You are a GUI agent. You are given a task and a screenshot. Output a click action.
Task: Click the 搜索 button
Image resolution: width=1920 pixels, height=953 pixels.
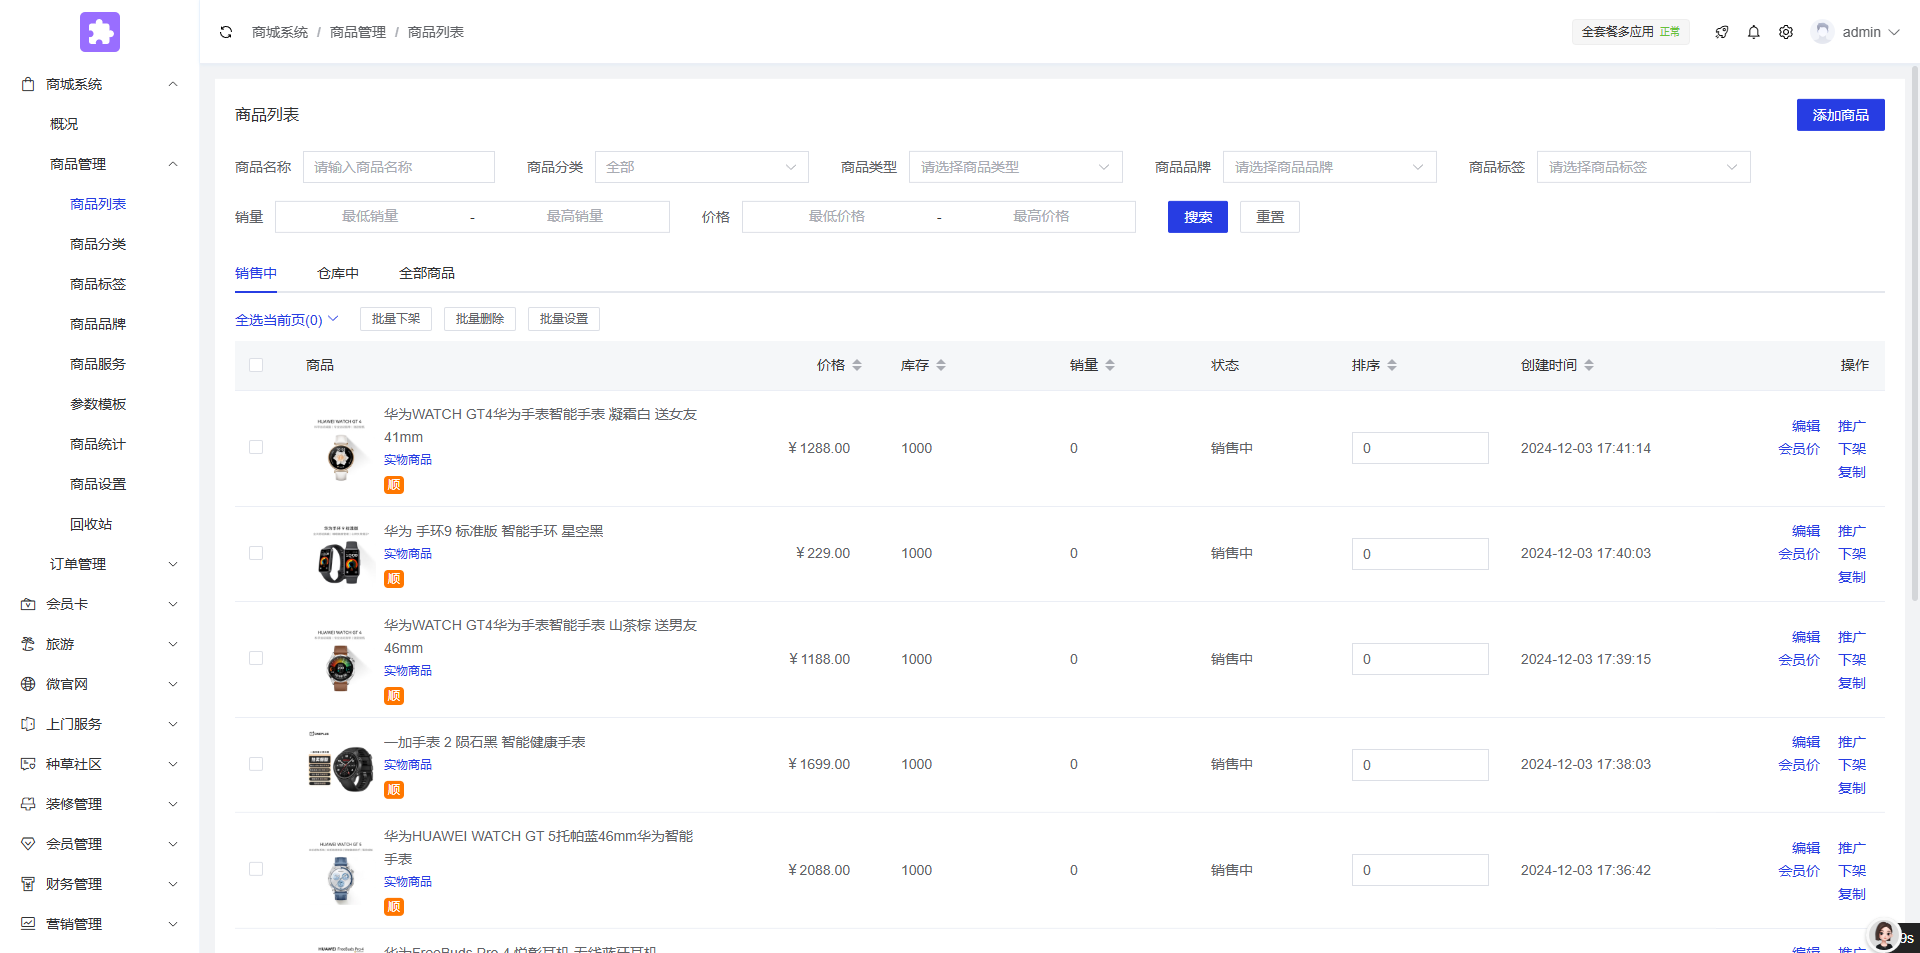[x=1197, y=217]
